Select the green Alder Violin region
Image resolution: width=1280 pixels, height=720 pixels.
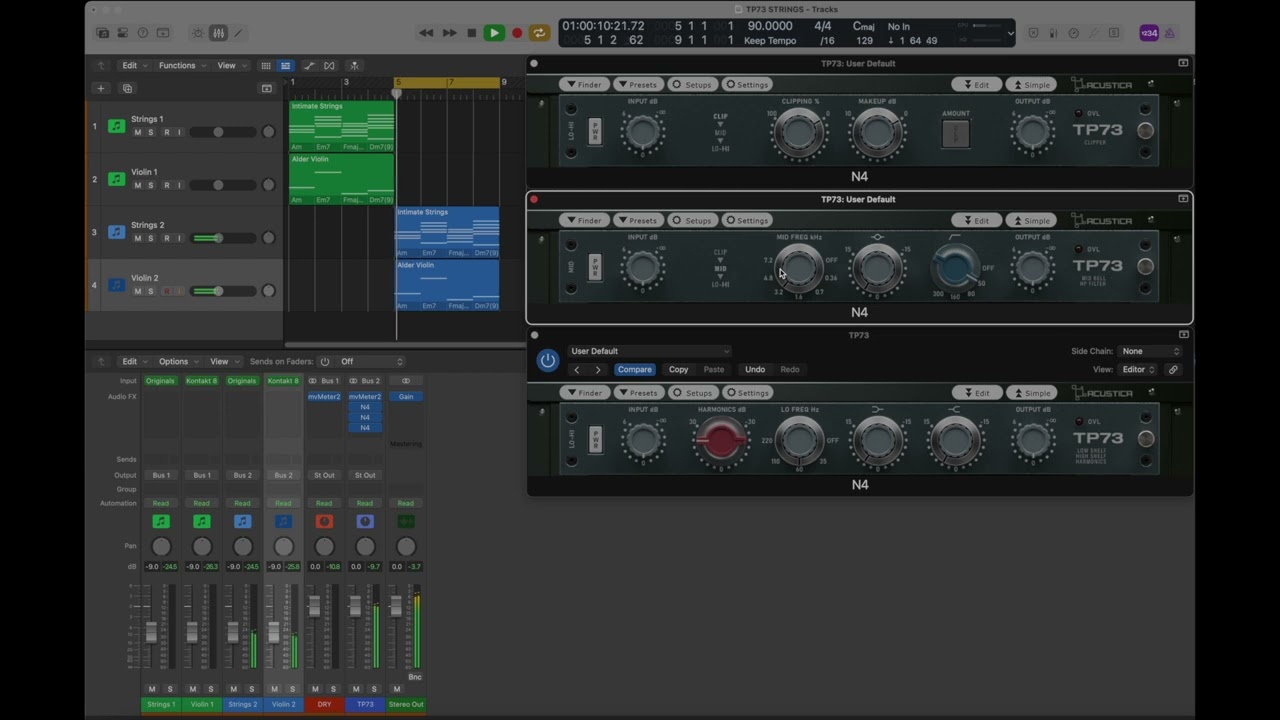tap(342, 179)
